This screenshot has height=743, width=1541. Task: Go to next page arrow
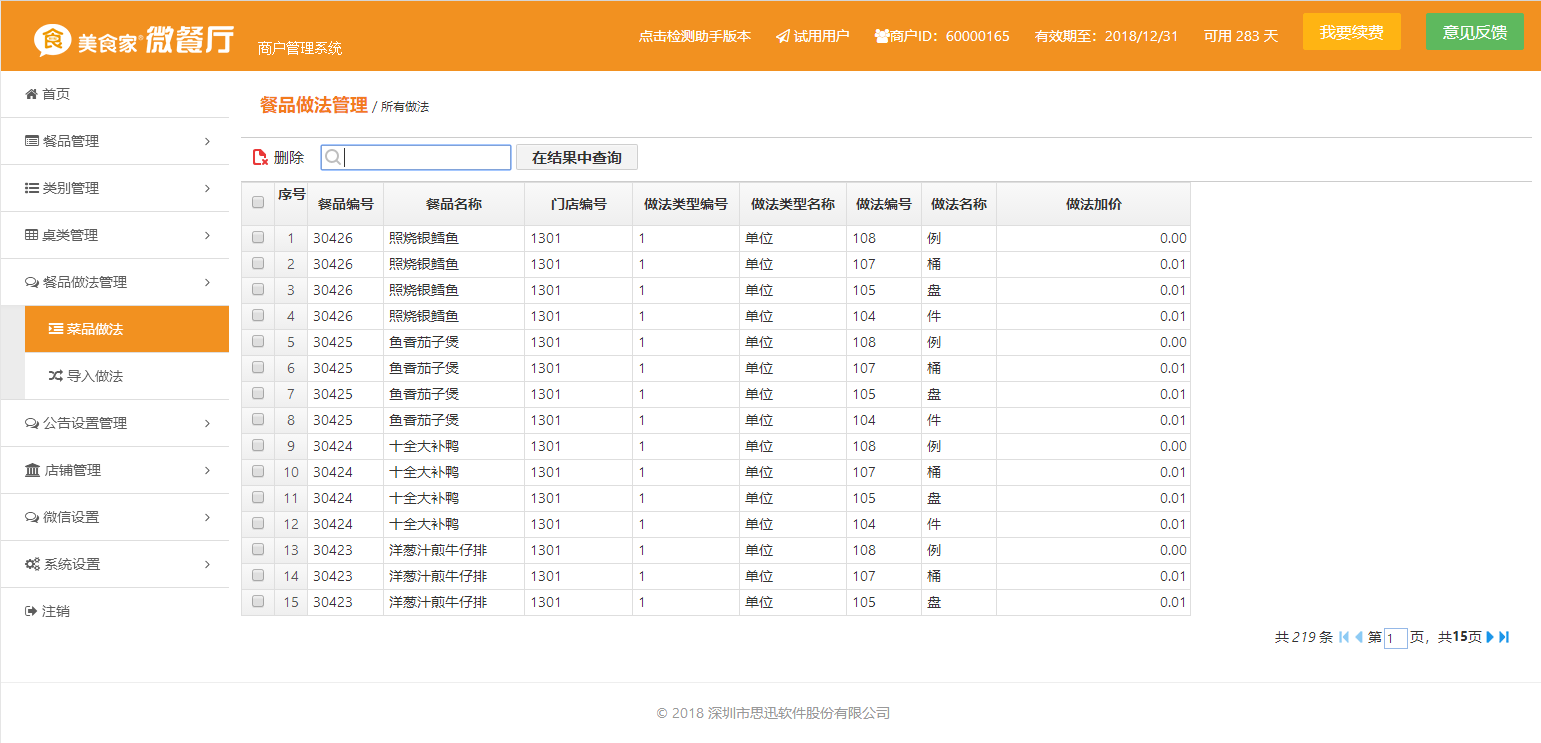(1490, 637)
